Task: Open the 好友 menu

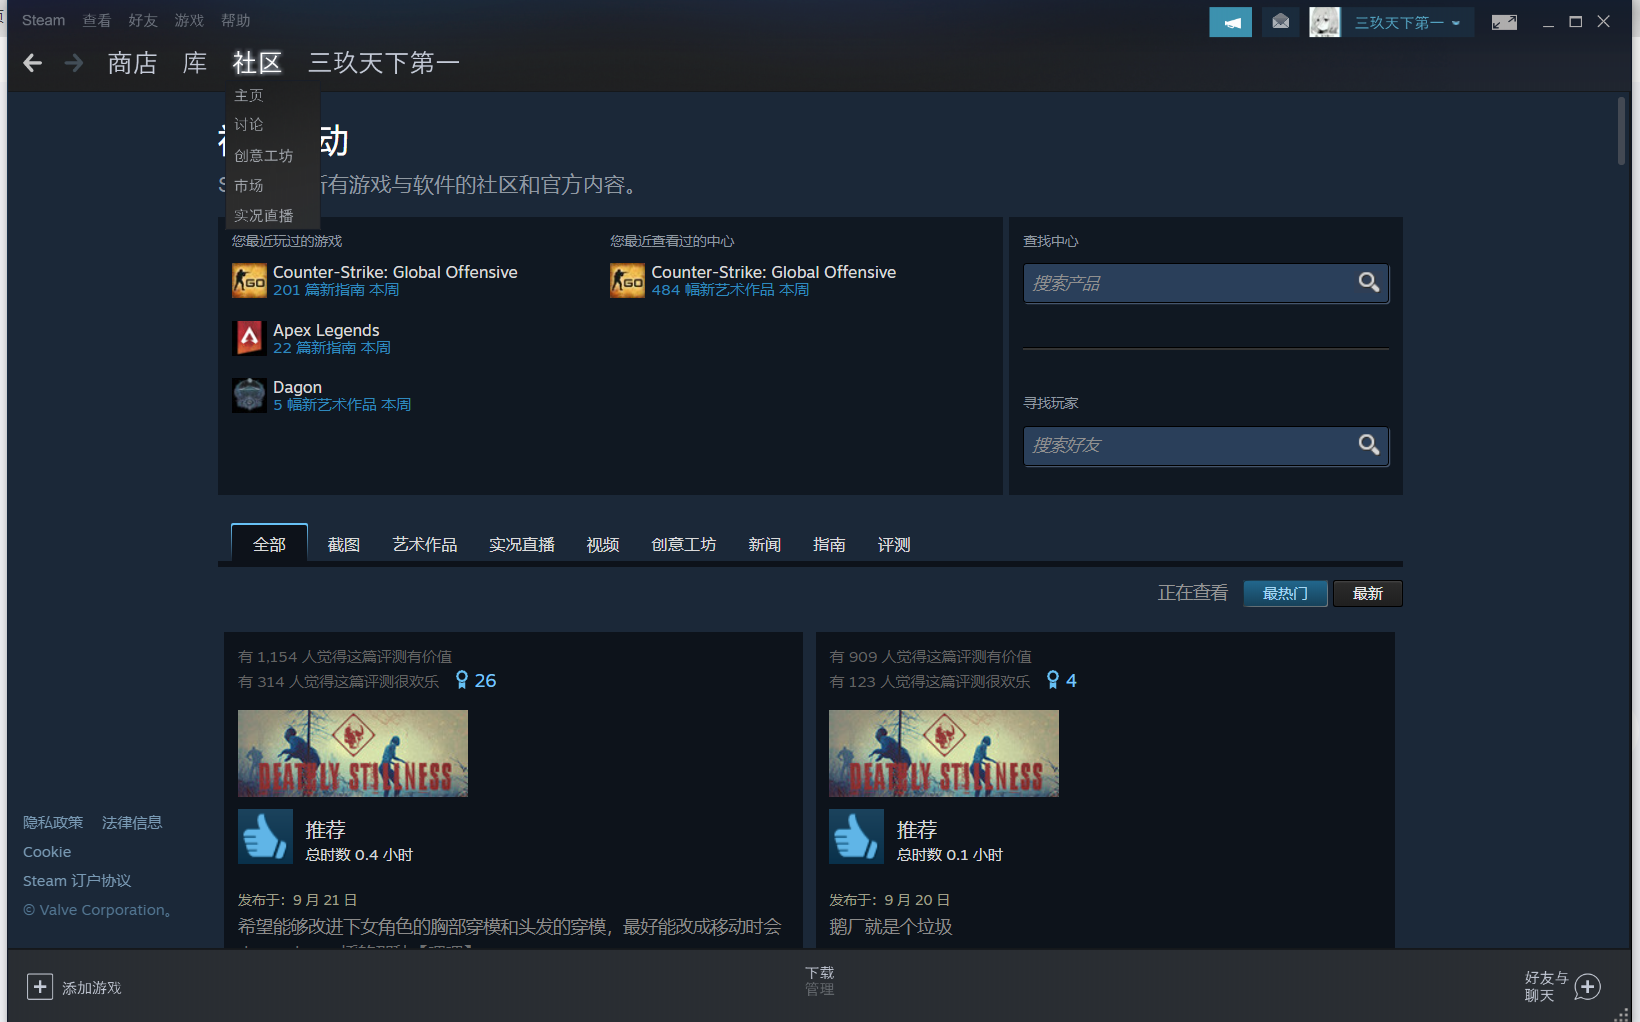Action: point(143,20)
